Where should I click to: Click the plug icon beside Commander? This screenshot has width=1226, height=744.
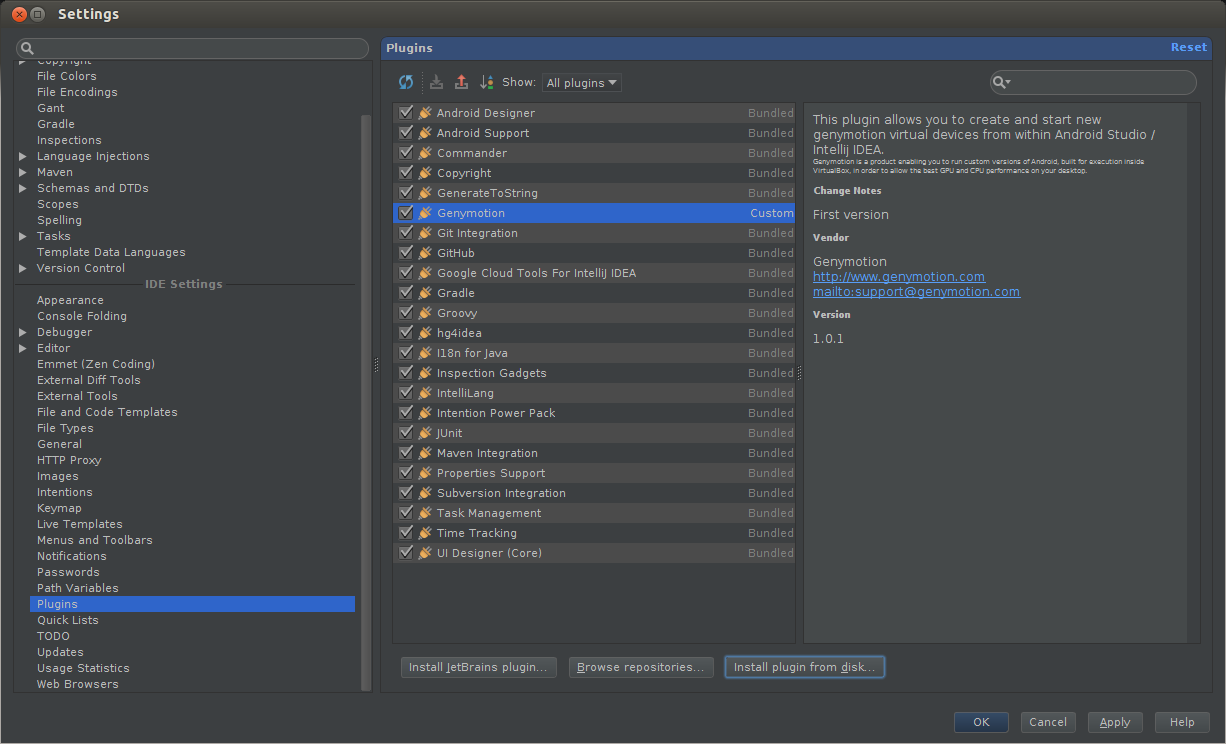click(425, 153)
